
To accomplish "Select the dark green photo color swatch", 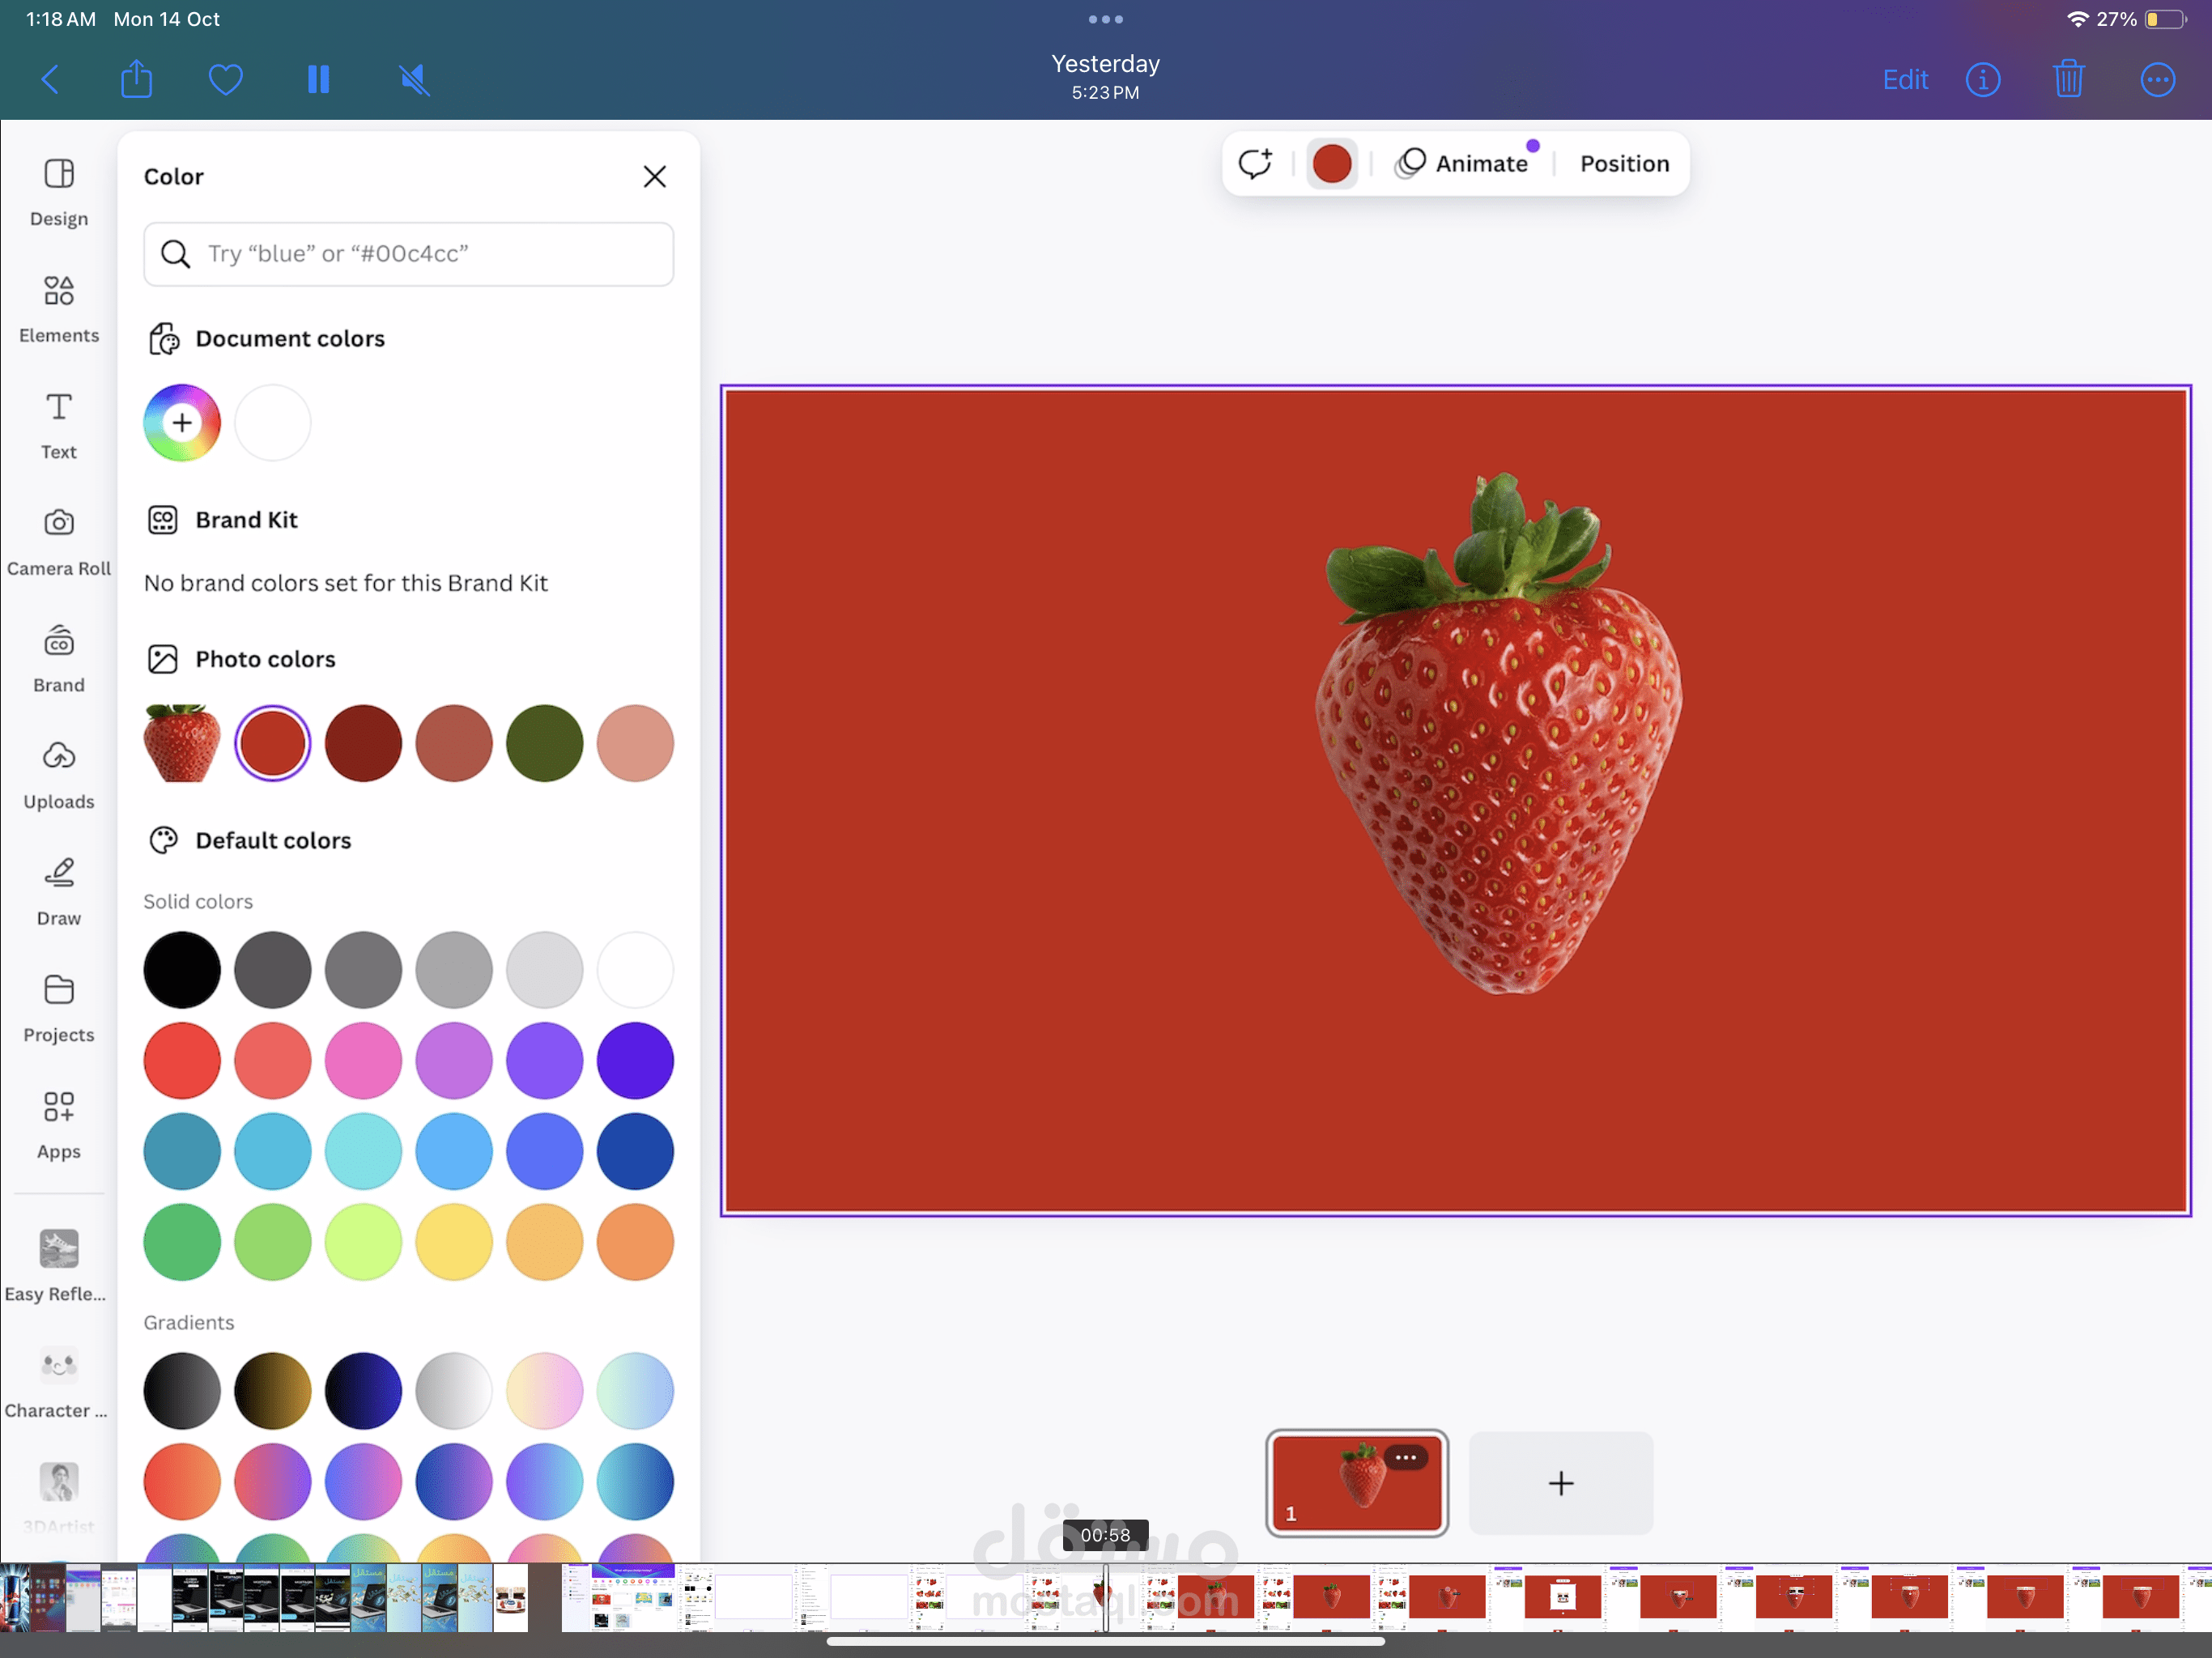I will [x=544, y=743].
